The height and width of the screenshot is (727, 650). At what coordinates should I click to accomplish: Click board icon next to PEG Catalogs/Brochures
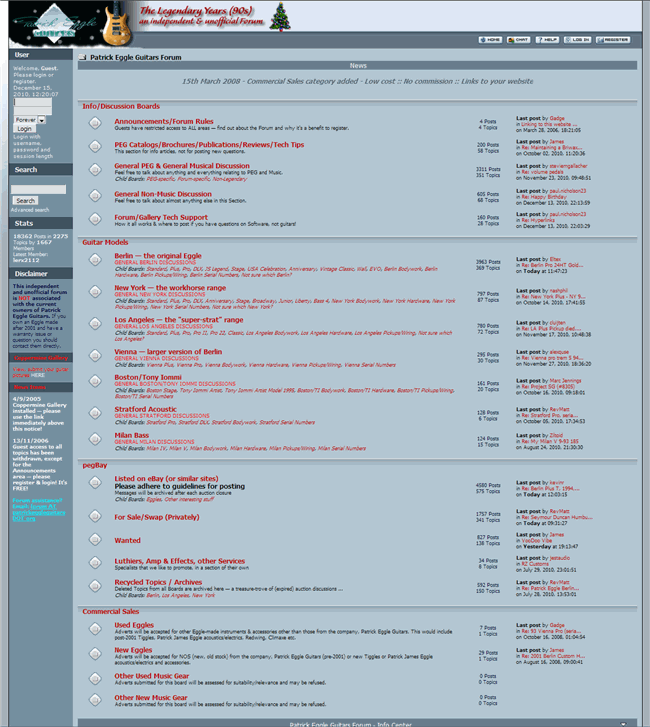click(95, 147)
